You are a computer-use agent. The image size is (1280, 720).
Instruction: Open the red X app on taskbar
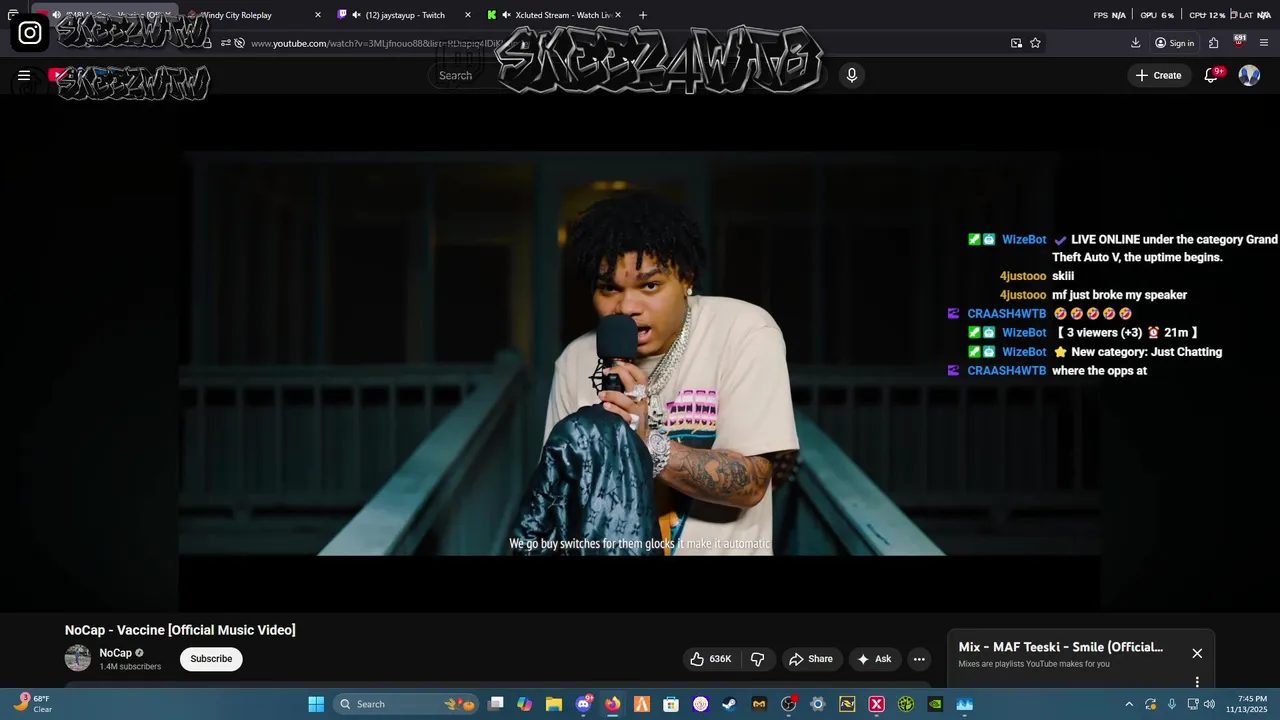(877, 704)
